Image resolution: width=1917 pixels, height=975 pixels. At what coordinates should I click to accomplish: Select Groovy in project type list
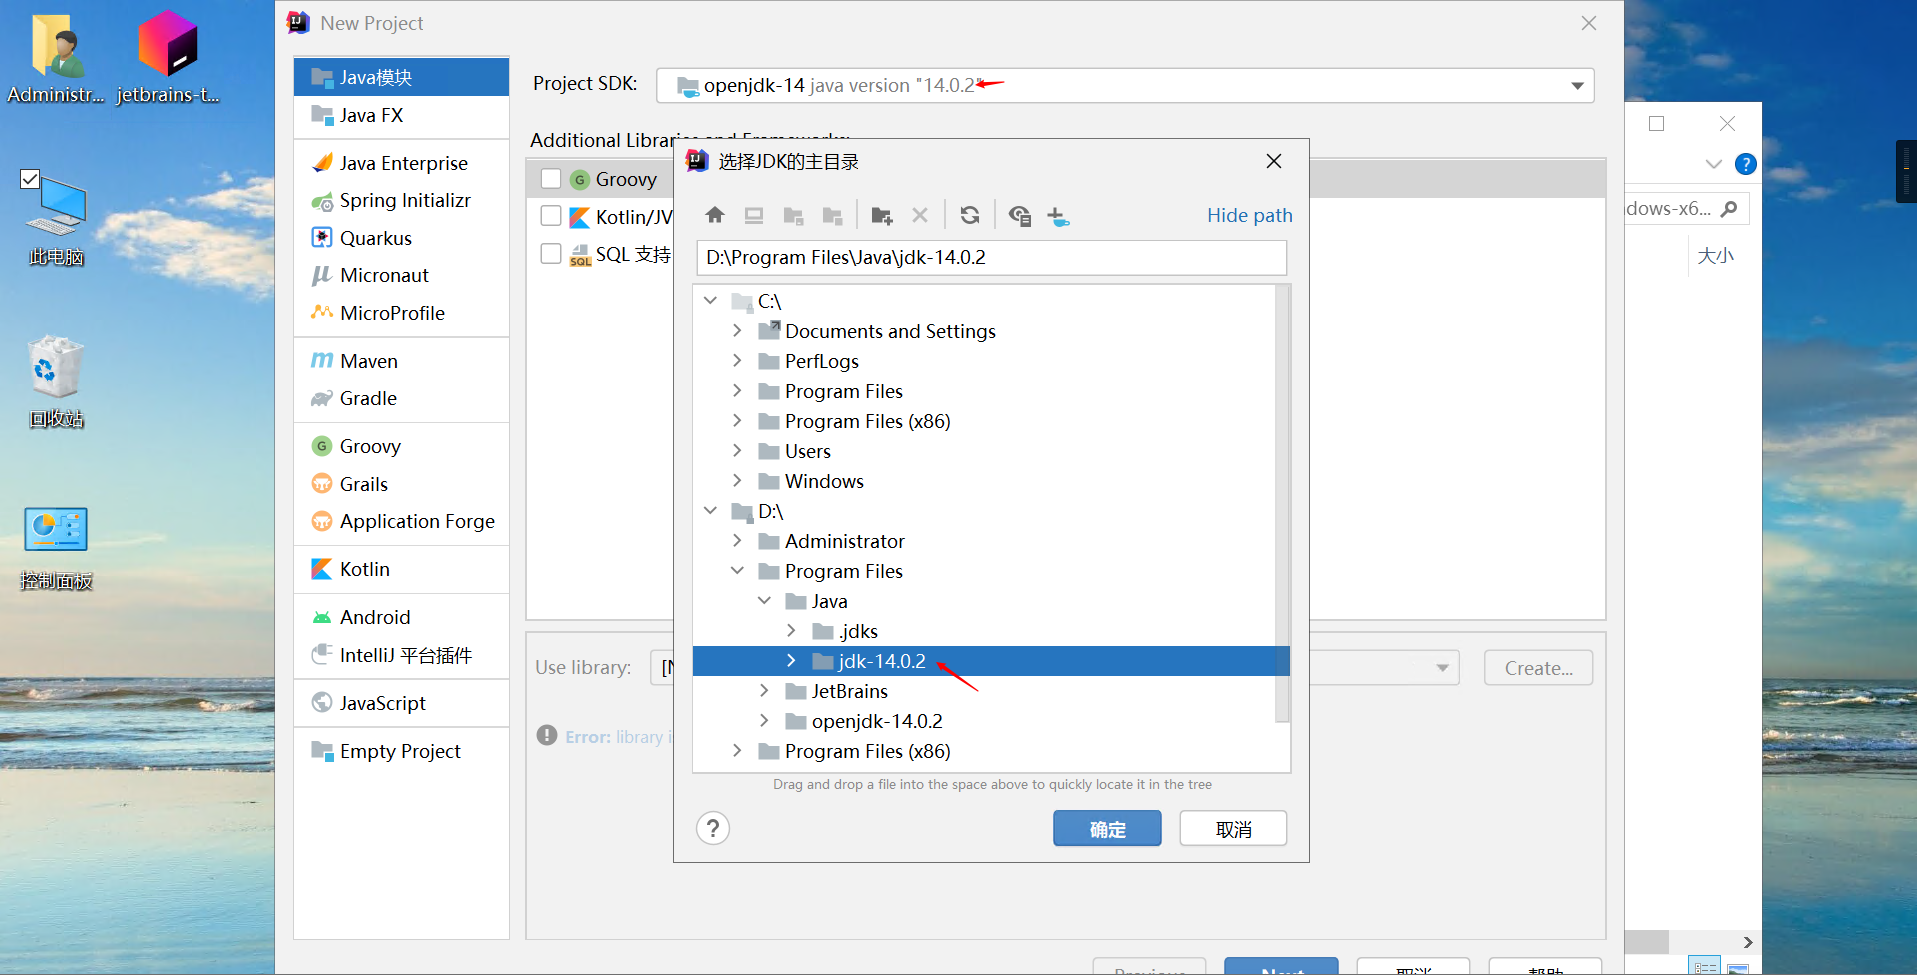point(401,446)
